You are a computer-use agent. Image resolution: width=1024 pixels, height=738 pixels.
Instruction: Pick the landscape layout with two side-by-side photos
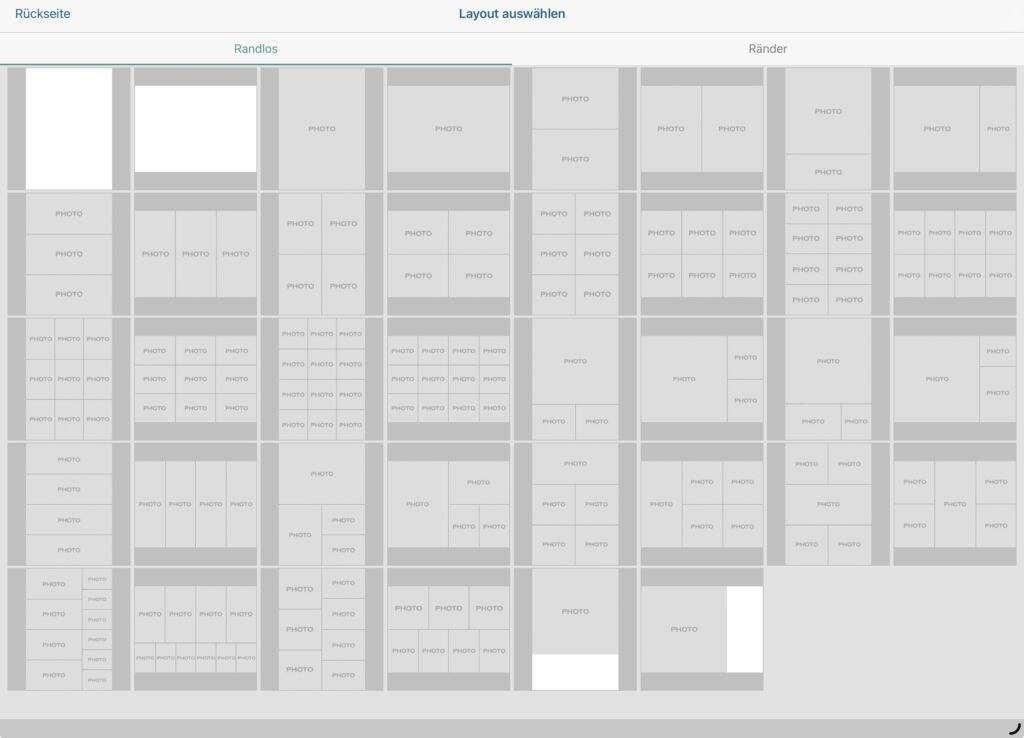coord(701,129)
